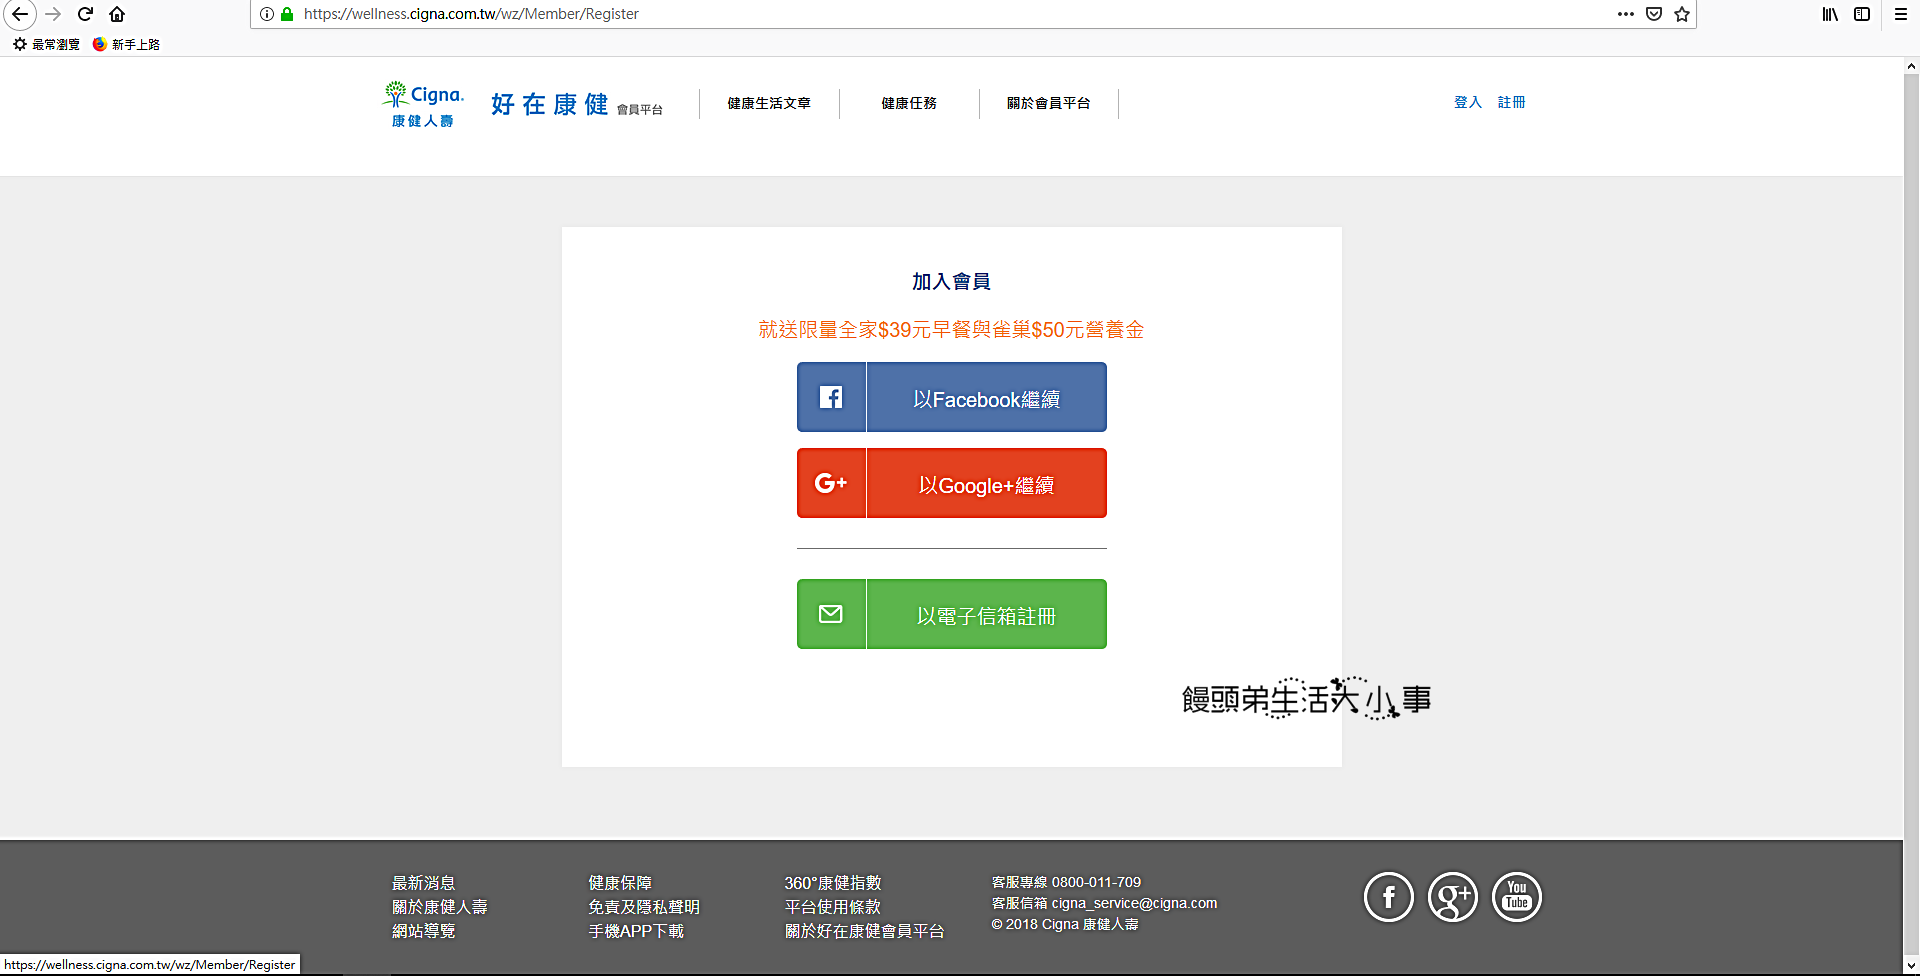Open footer link 關於好在康健會員平台
Viewport: 1920px width, 976px height.
[x=865, y=931]
